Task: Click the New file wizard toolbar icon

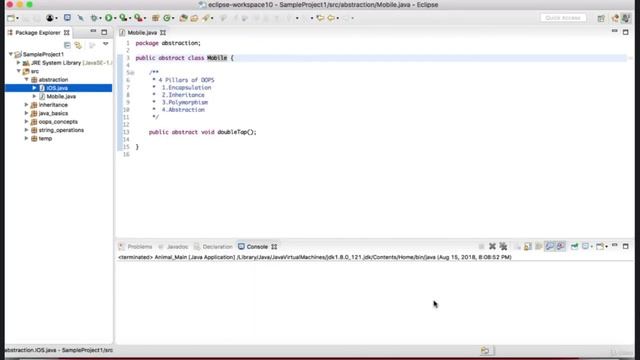Action: [11, 18]
